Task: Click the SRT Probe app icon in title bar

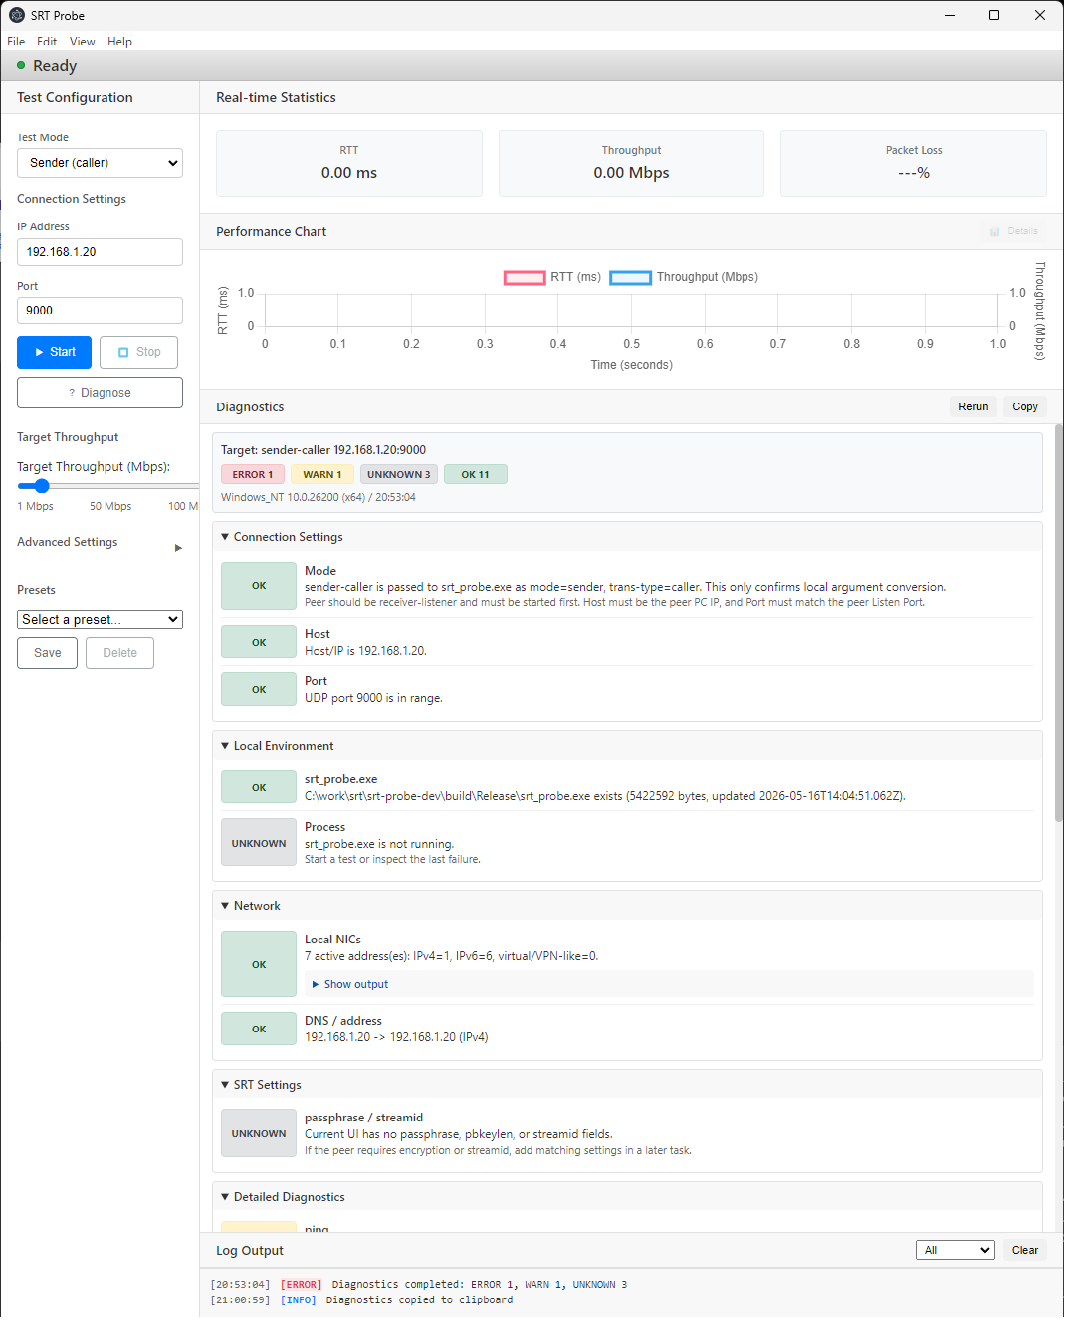Action: [x=17, y=15]
